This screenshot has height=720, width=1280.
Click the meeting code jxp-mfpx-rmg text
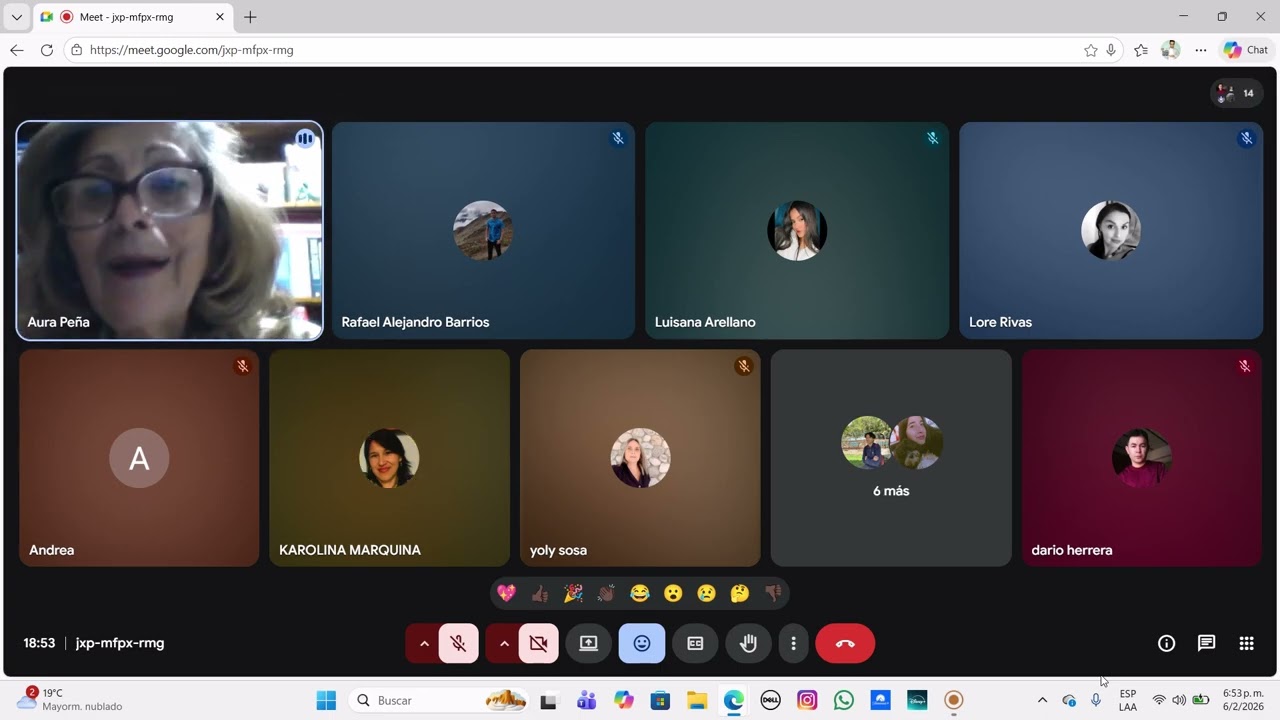pyautogui.click(x=120, y=643)
